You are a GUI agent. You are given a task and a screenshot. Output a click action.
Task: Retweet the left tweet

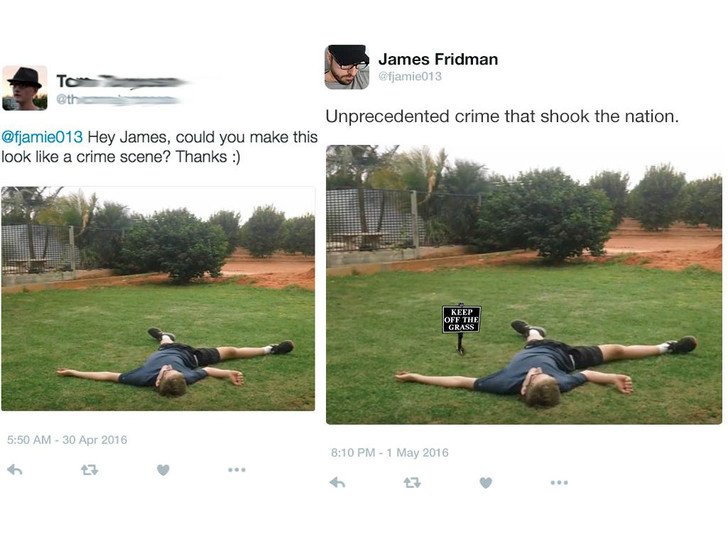[89, 470]
